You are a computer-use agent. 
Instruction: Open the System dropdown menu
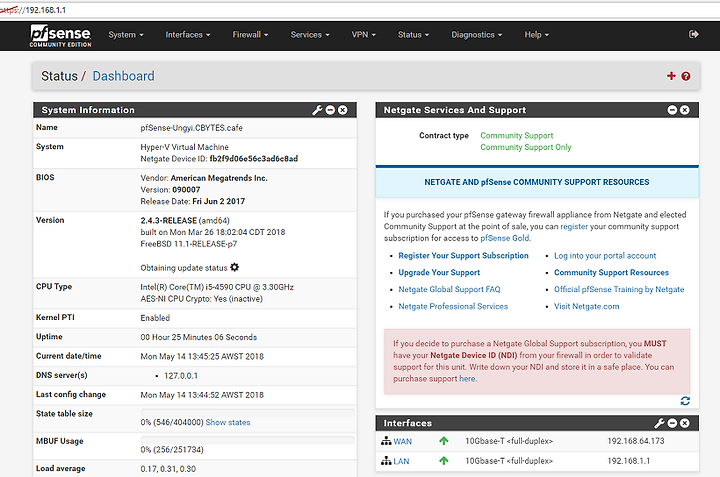126,35
